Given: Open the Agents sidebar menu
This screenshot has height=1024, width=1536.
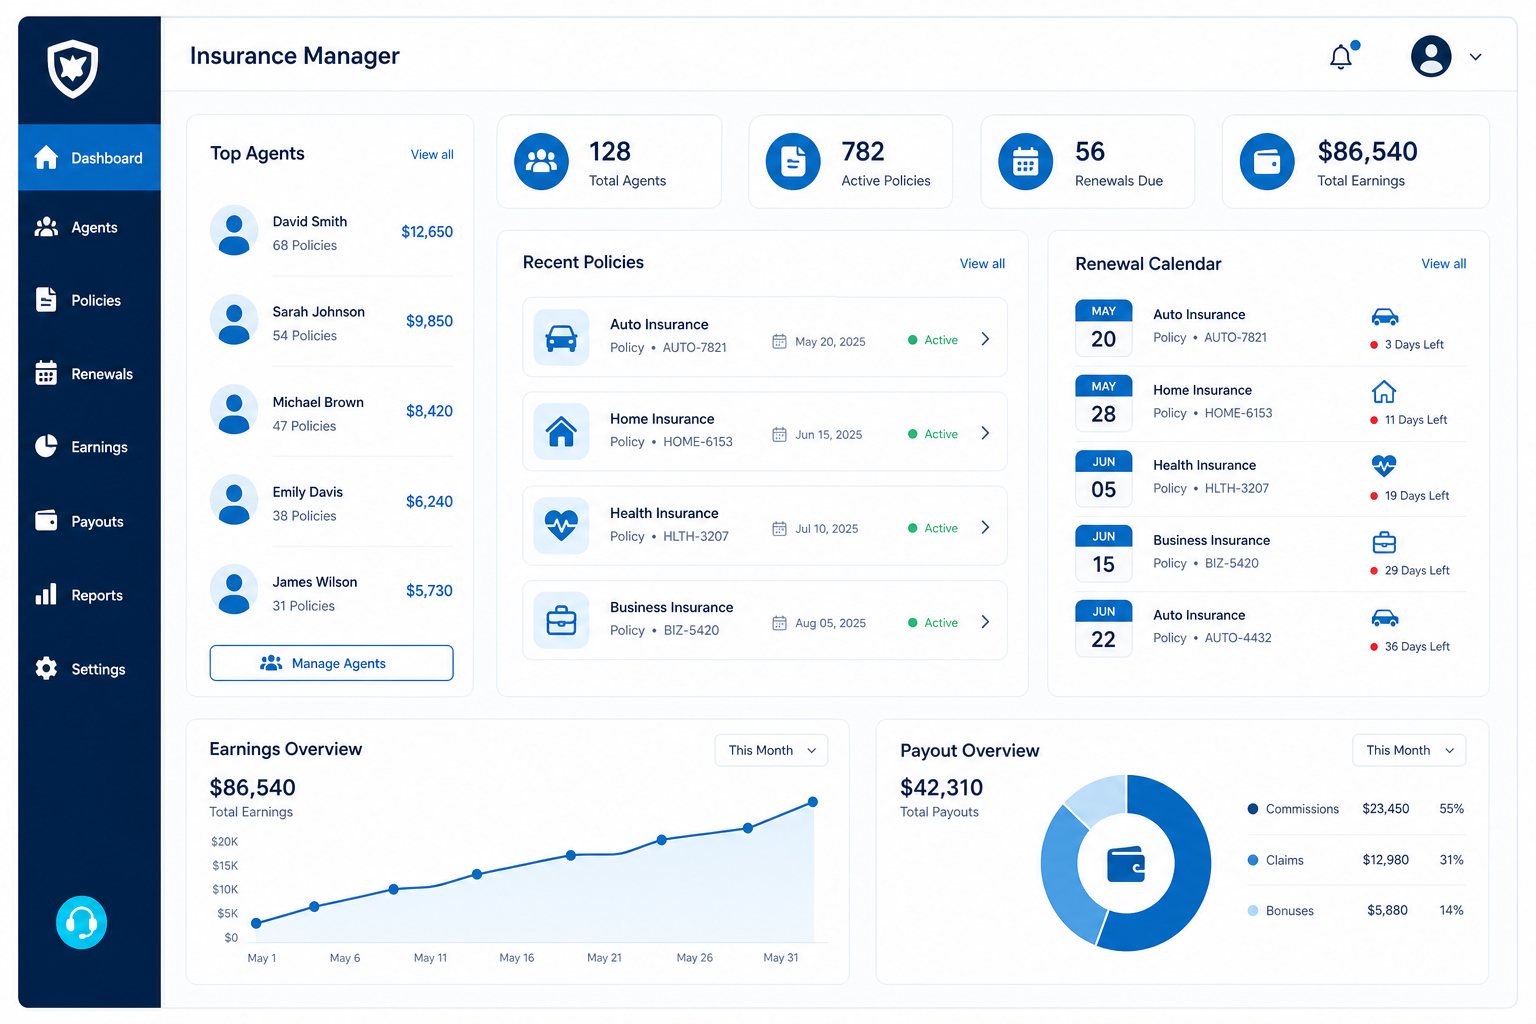Looking at the screenshot, I should pos(89,228).
